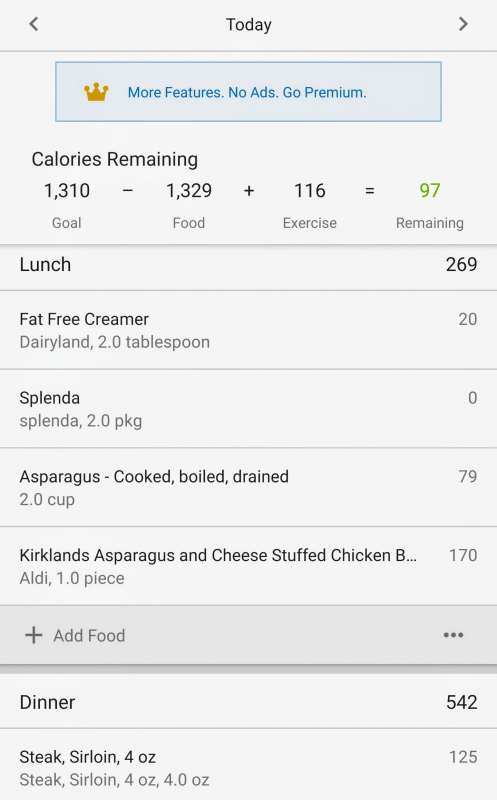The height and width of the screenshot is (800, 497).
Task: Tap the Dinner section header
Action: 248,702
